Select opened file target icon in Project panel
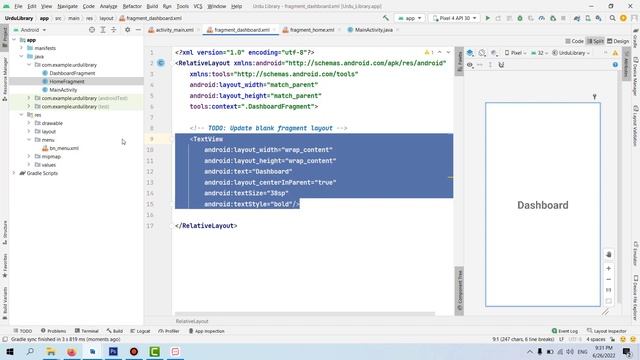Viewport: 640px width, 360px height. tap(92, 30)
